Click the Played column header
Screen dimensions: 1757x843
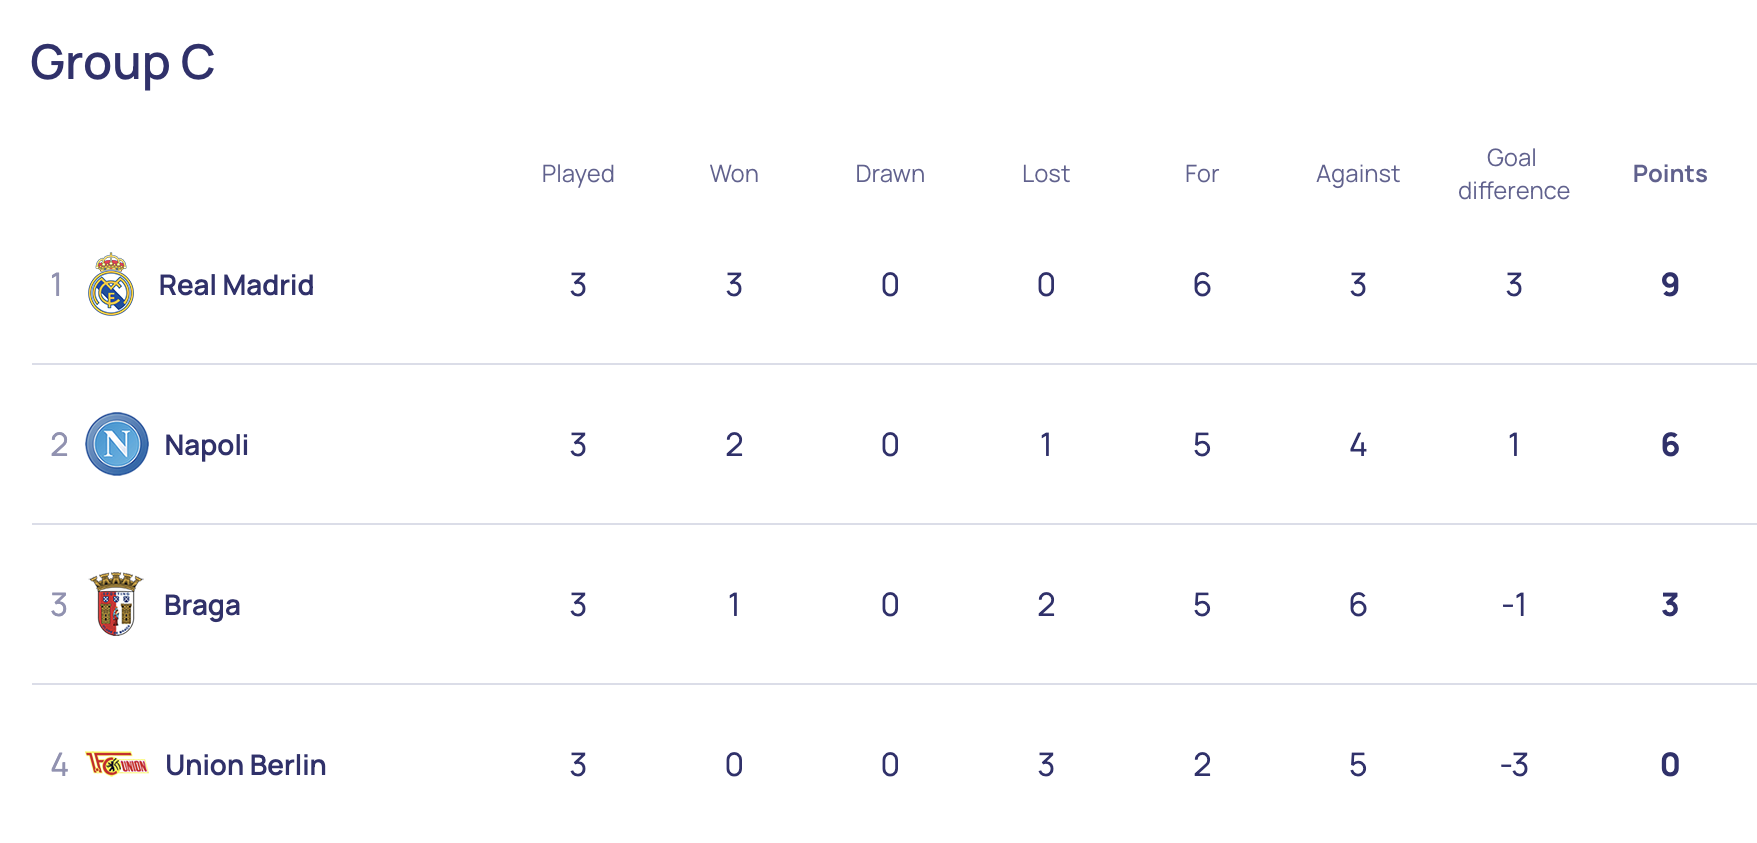[578, 174]
